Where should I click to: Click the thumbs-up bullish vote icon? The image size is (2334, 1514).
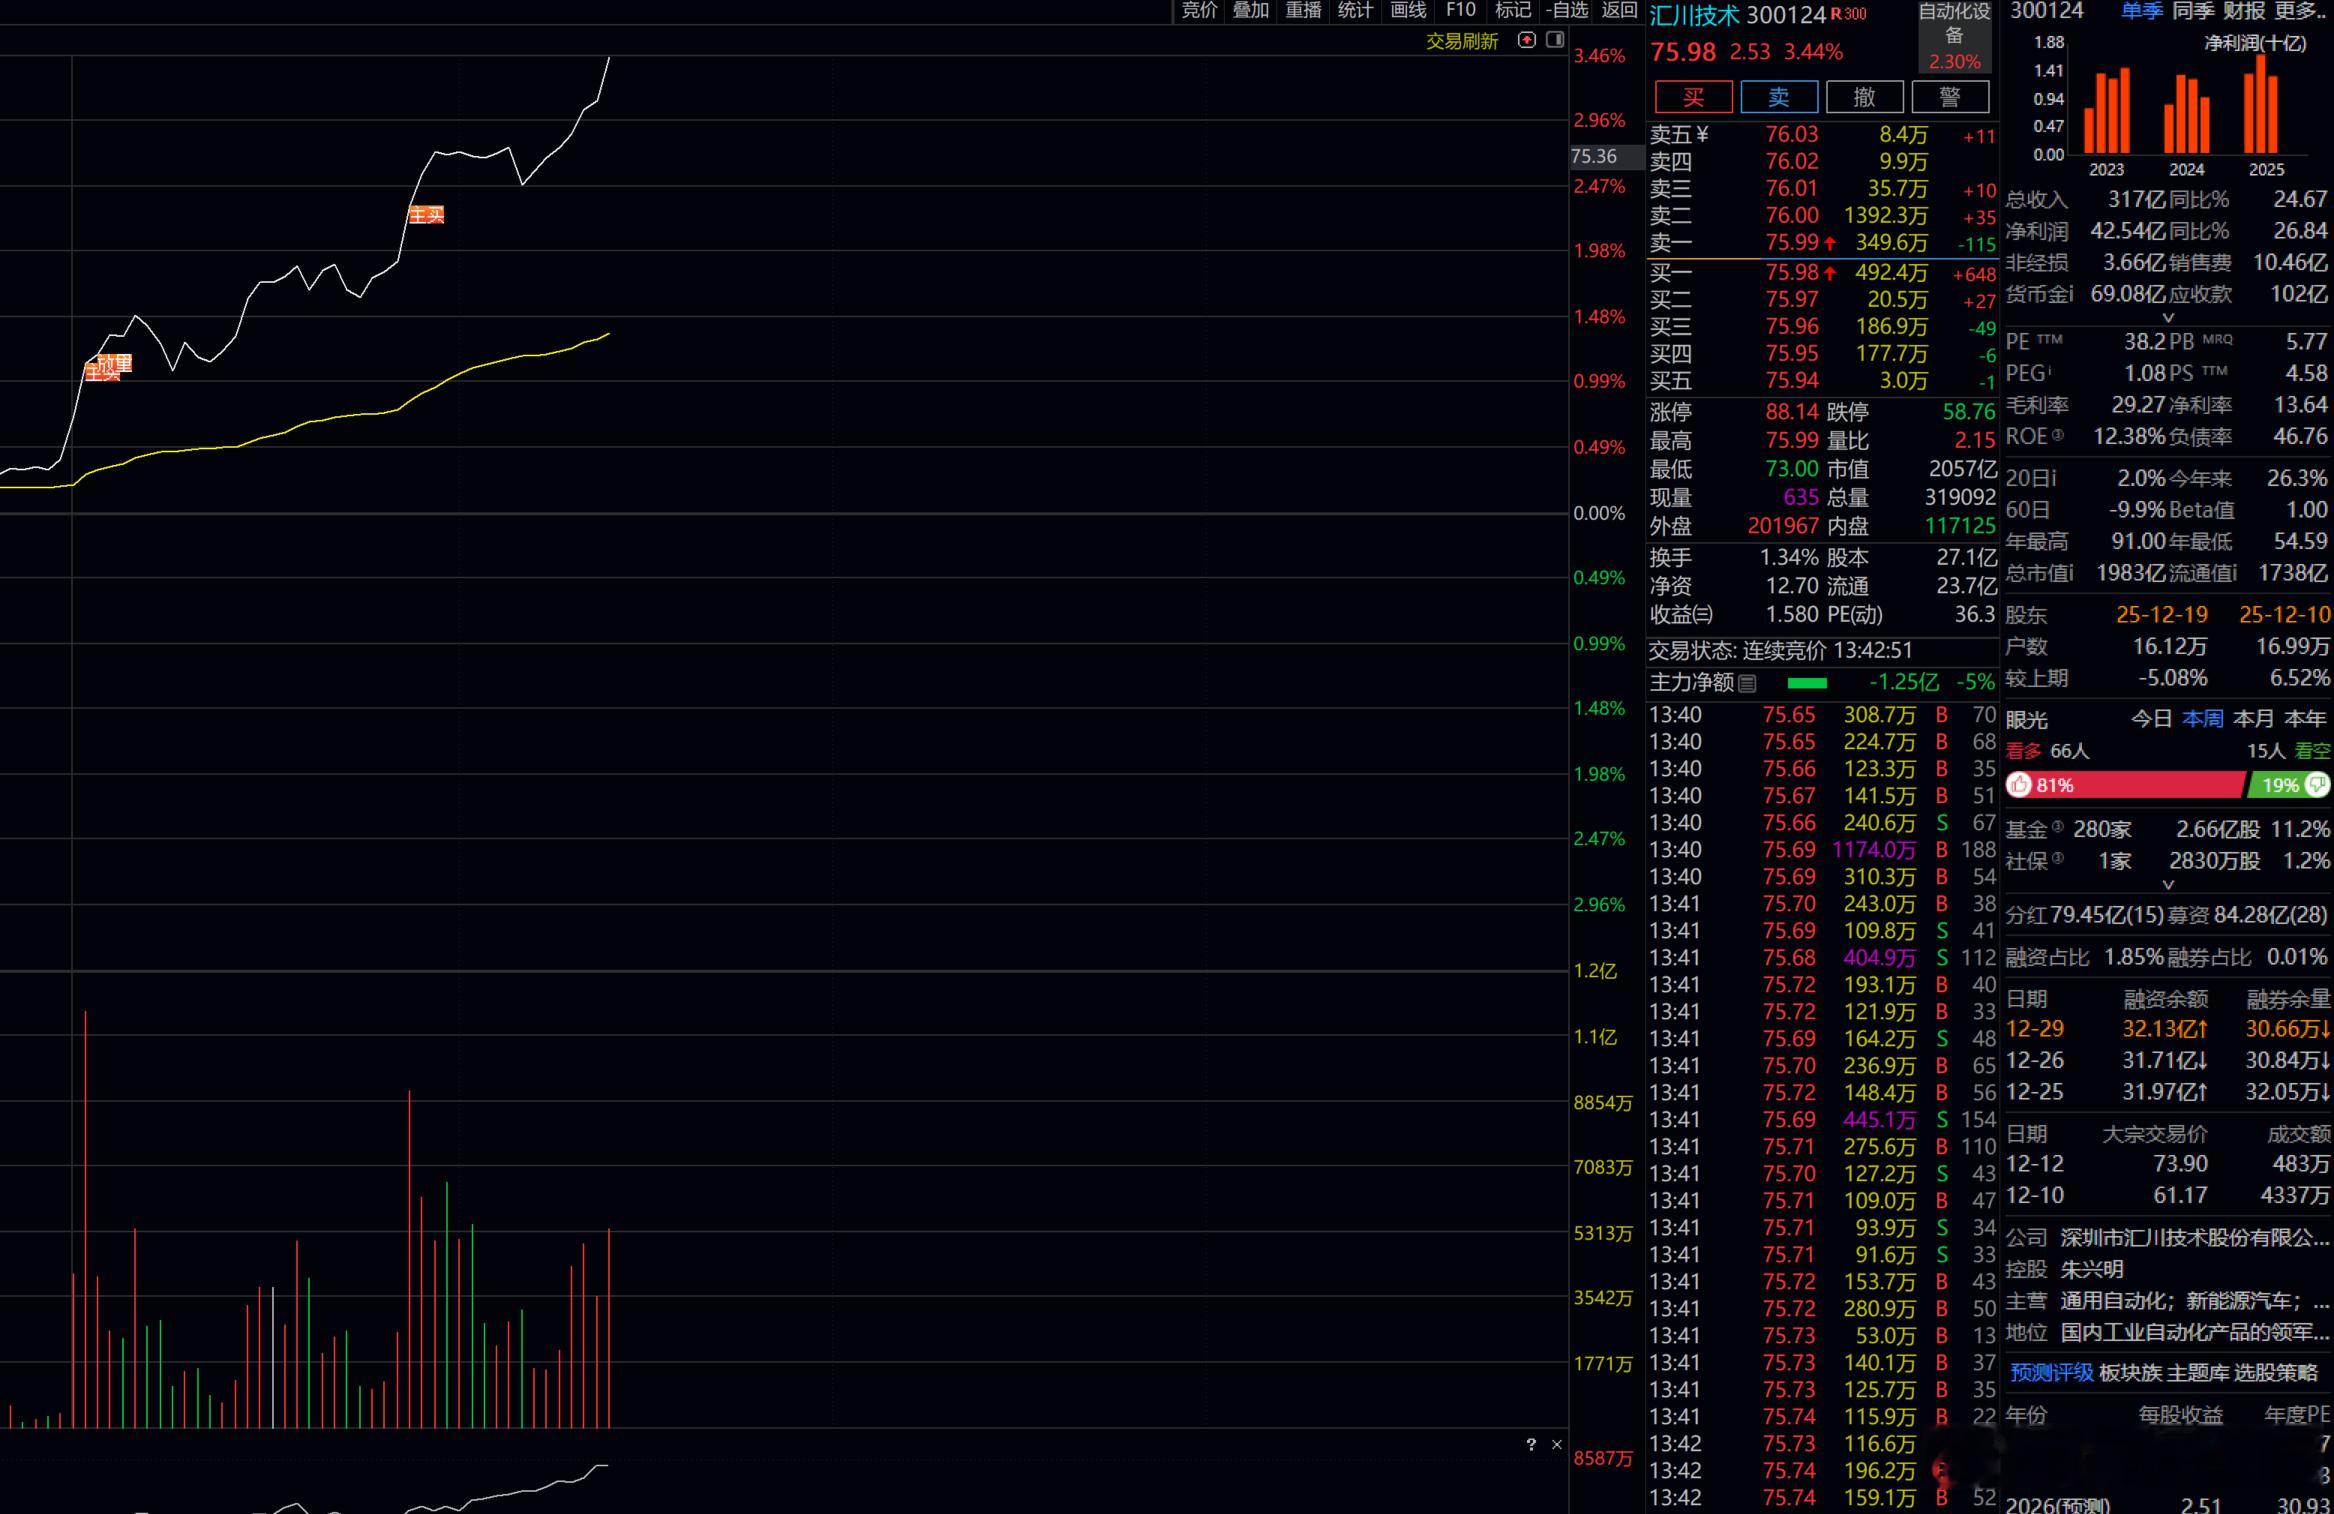point(2019,785)
